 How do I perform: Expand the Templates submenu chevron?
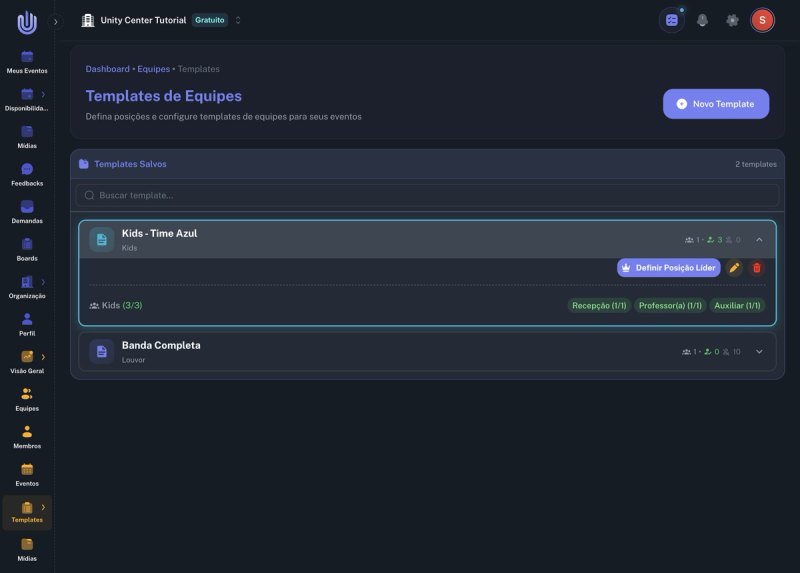[43, 507]
